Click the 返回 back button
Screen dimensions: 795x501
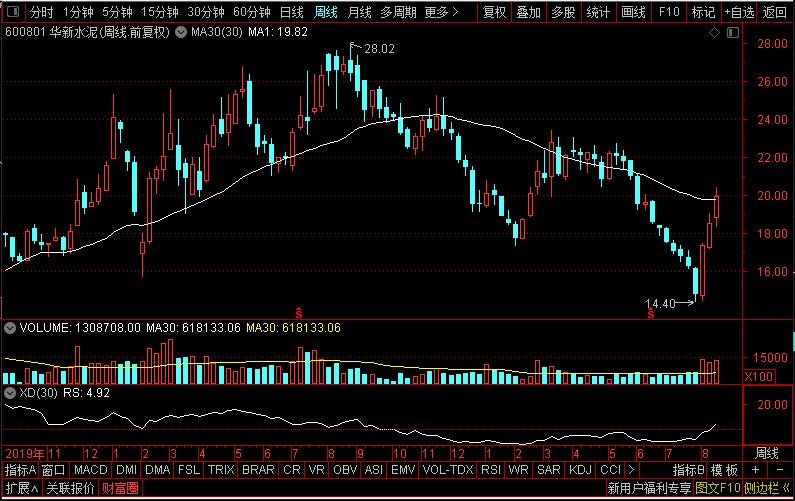pyautogui.click(x=775, y=12)
